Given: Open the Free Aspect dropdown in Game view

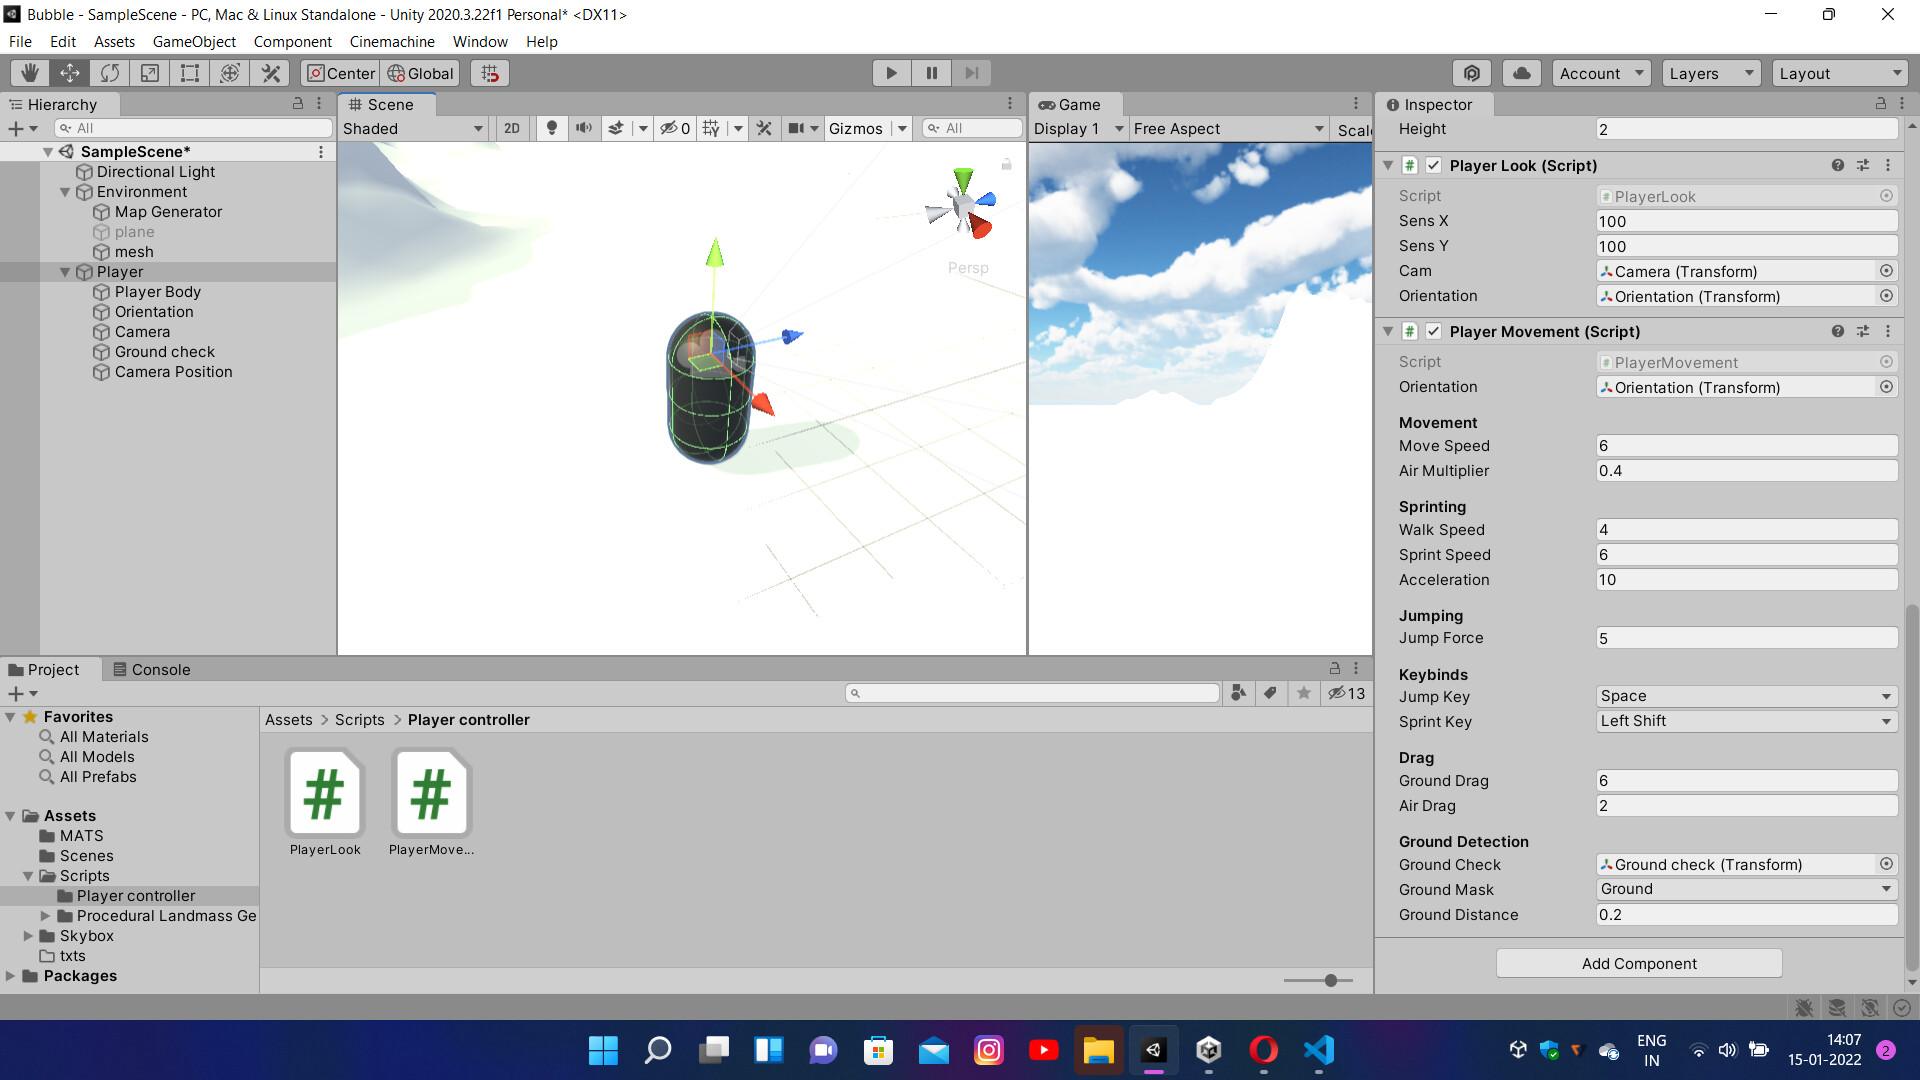Looking at the screenshot, I should tap(1227, 128).
